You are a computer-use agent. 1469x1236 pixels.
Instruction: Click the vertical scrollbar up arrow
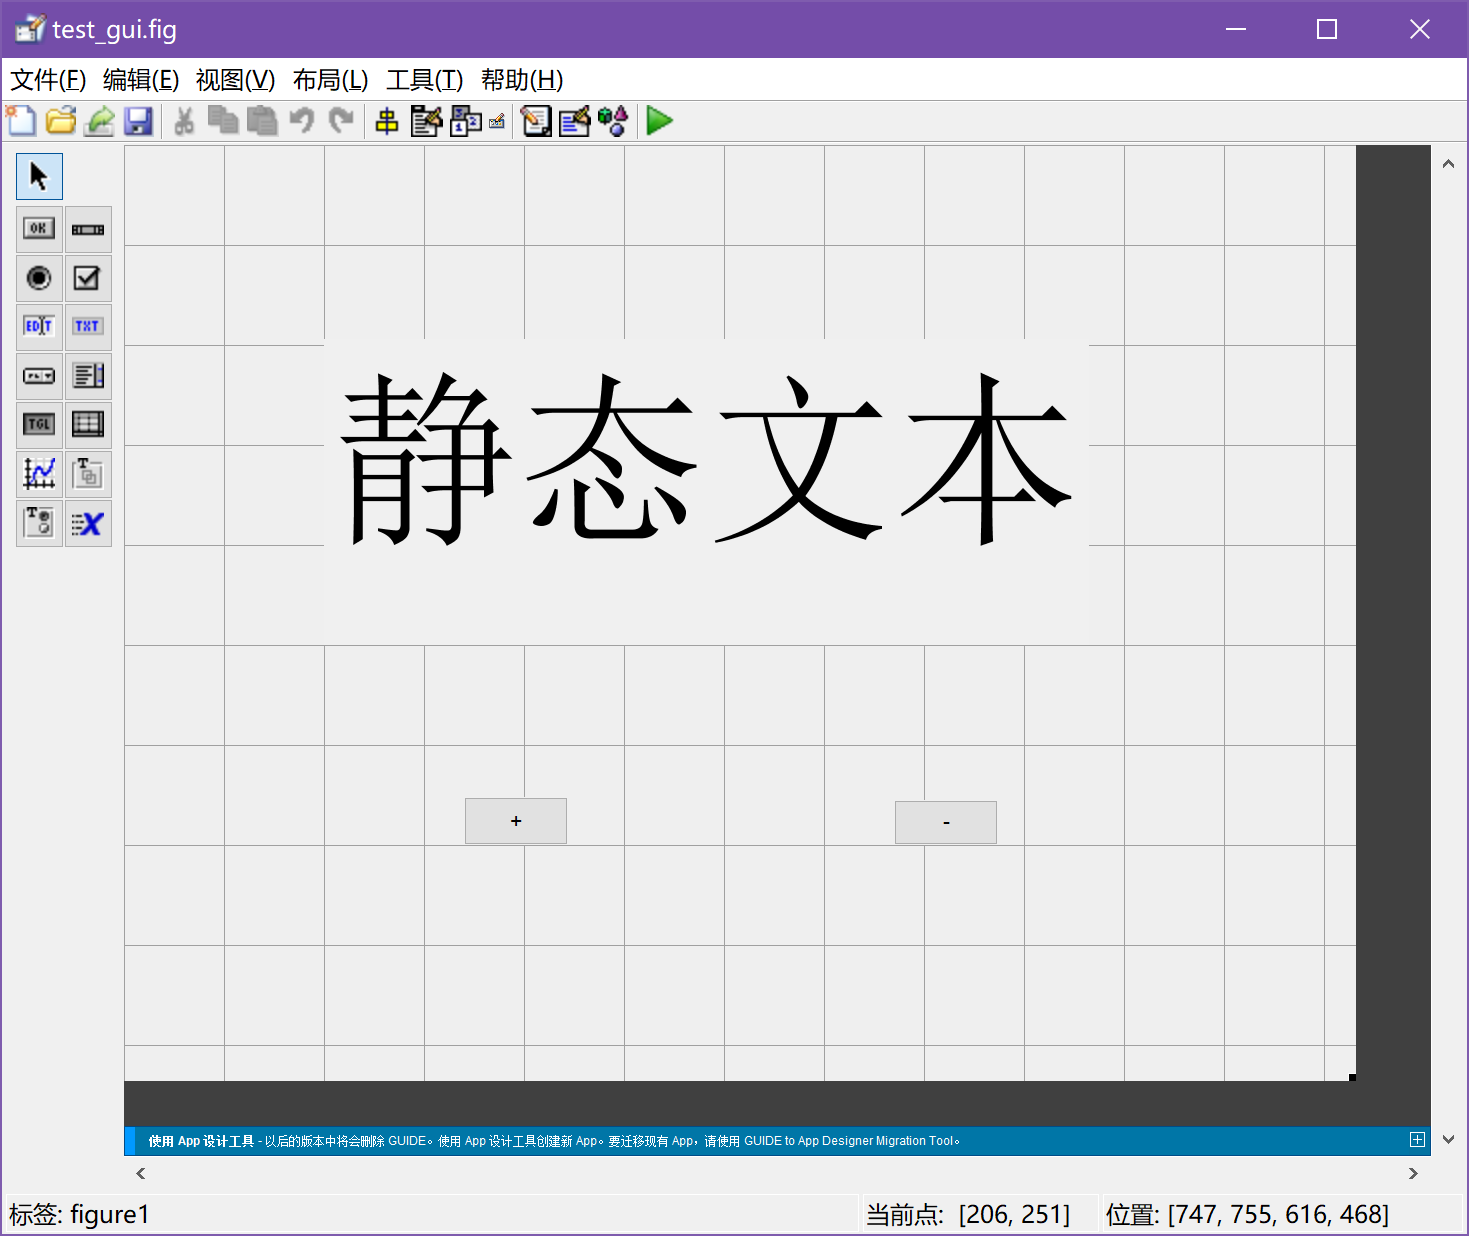1448,163
